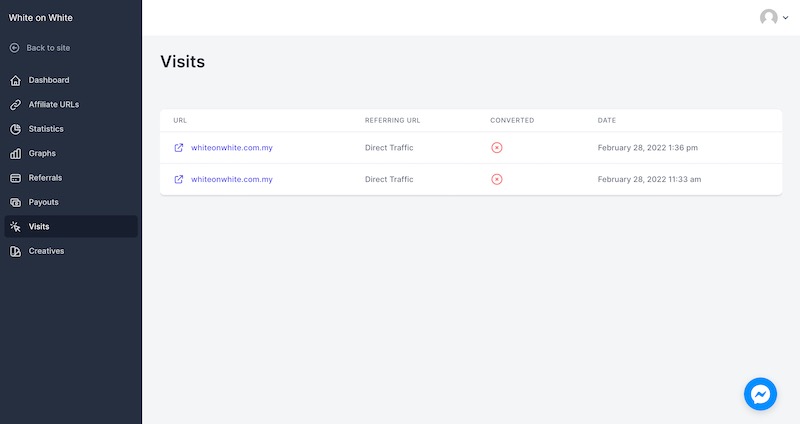This screenshot has height=424, width=800.
Task: Open the Referrals menu item
Action: (45, 178)
